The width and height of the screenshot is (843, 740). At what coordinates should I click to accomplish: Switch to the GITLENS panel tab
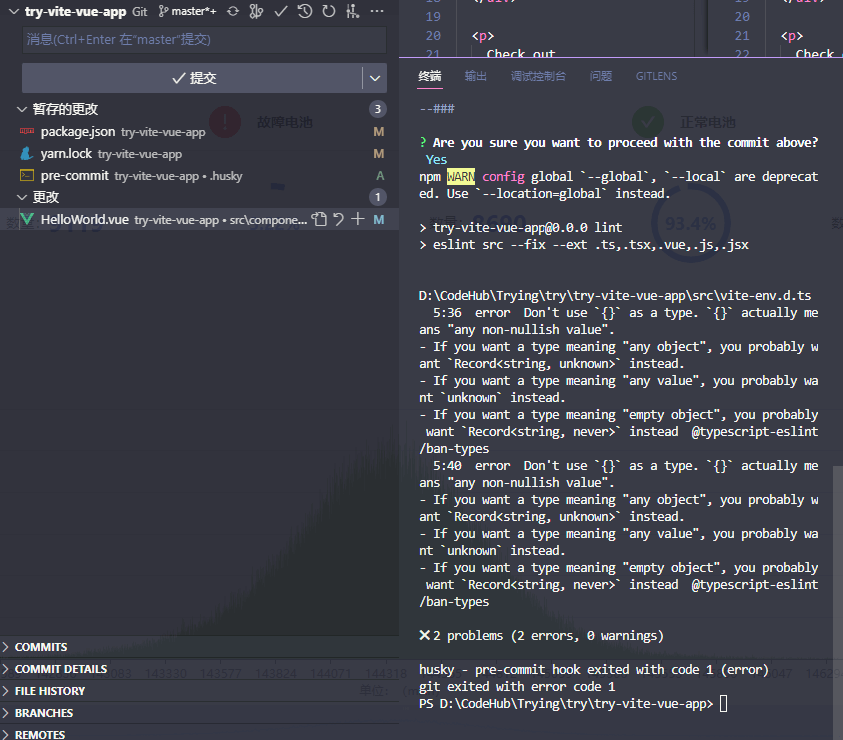pyautogui.click(x=656, y=76)
